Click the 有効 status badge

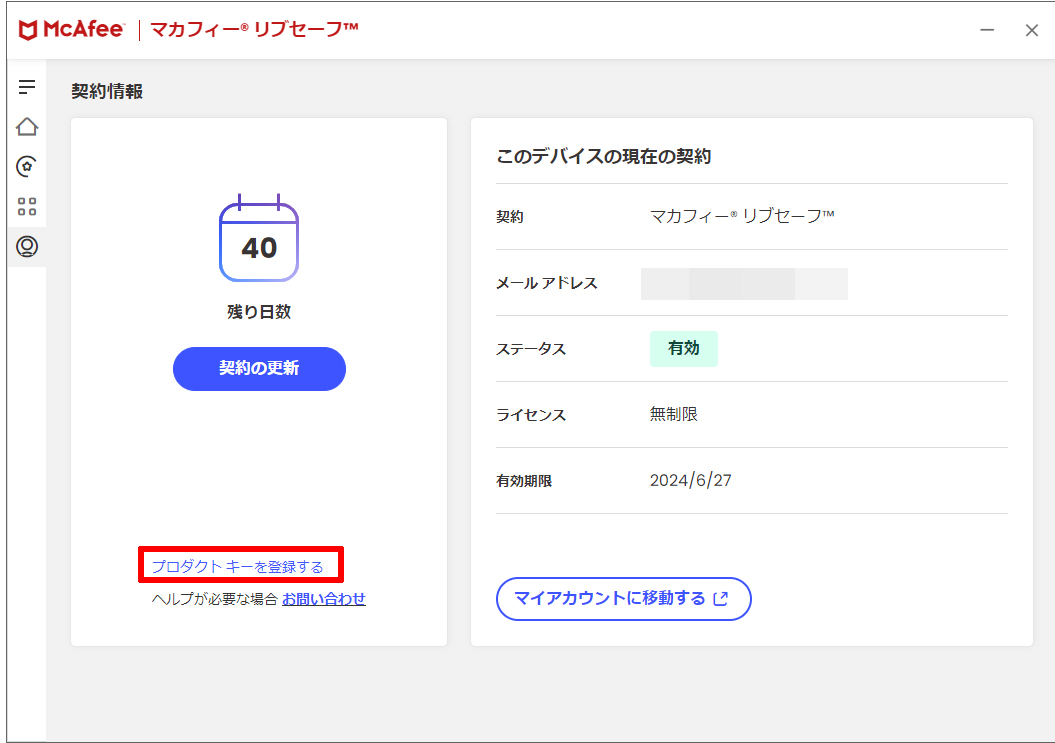tap(684, 349)
